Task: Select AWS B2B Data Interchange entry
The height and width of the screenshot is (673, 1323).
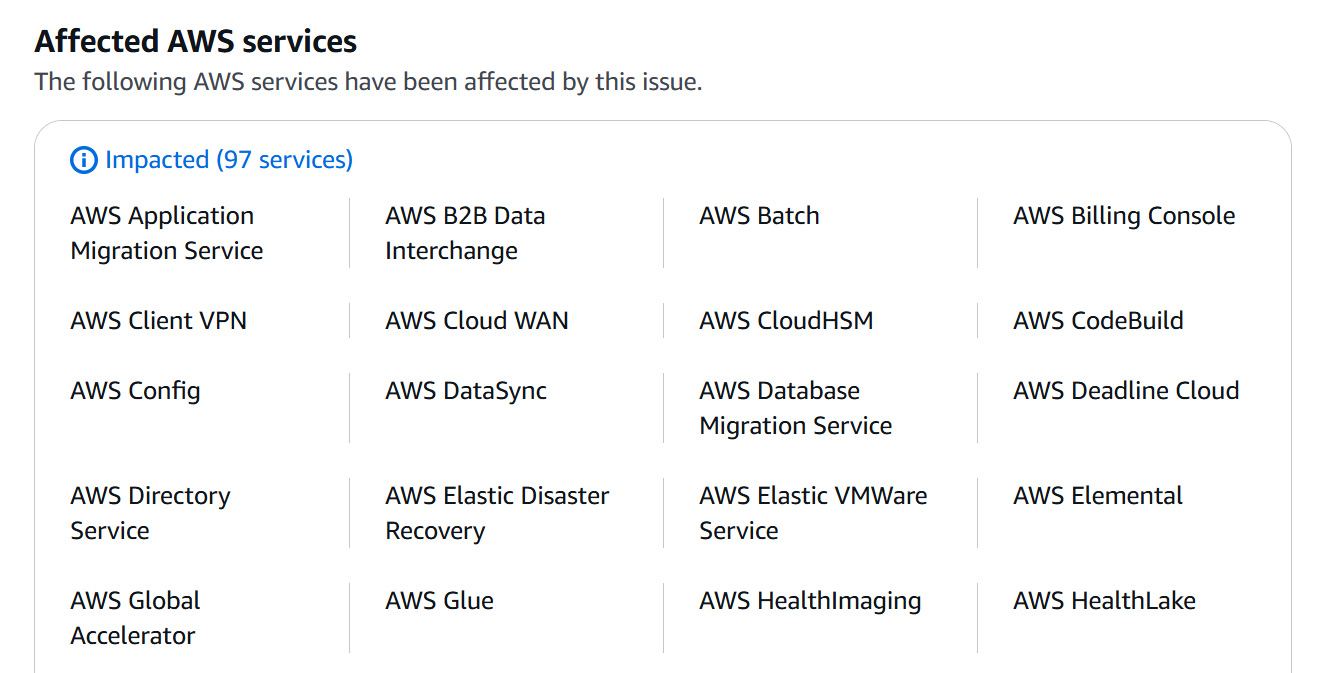Action: coord(465,233)
